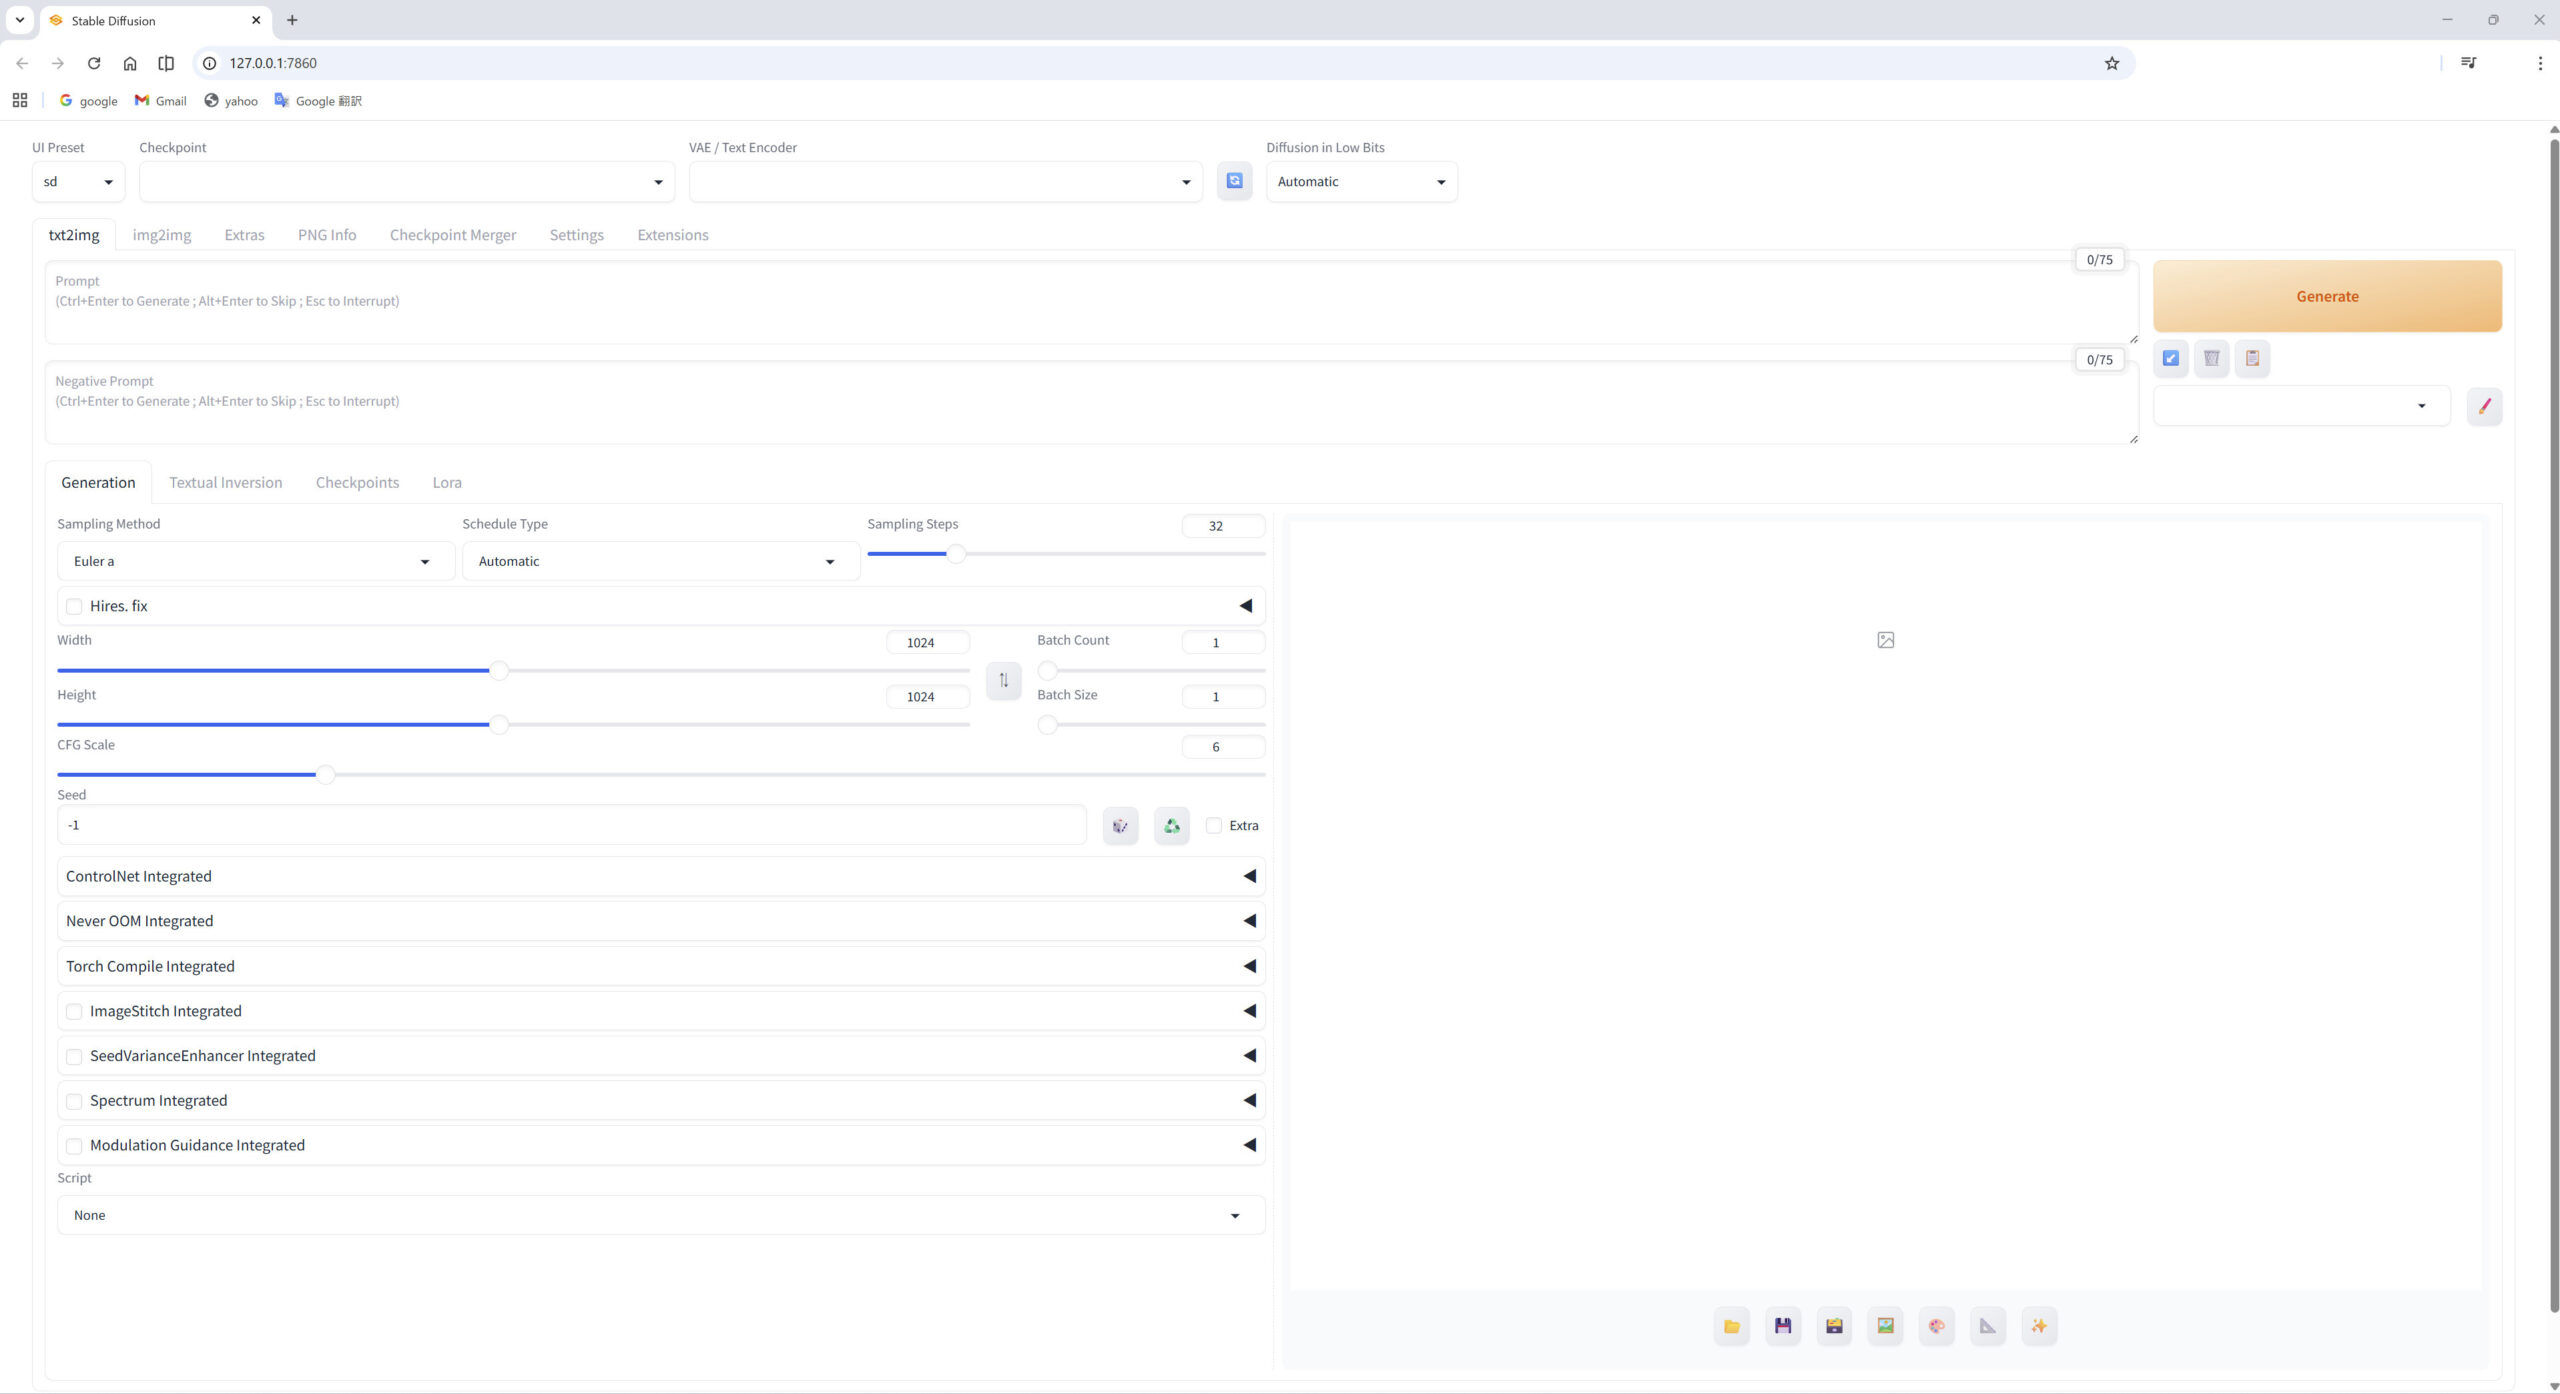The image size is (2560, 1394).
Task: Open the Script dropdown showing None
Action: 660,1215
